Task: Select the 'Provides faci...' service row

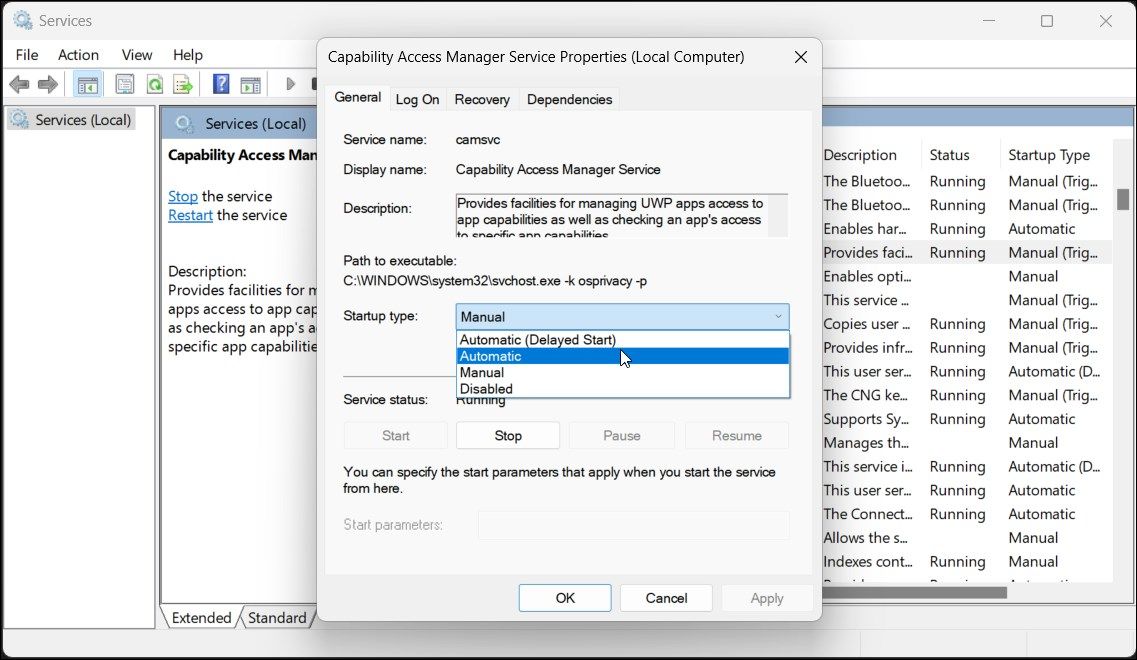Action: pyautogui.click(x=967, y=252)
